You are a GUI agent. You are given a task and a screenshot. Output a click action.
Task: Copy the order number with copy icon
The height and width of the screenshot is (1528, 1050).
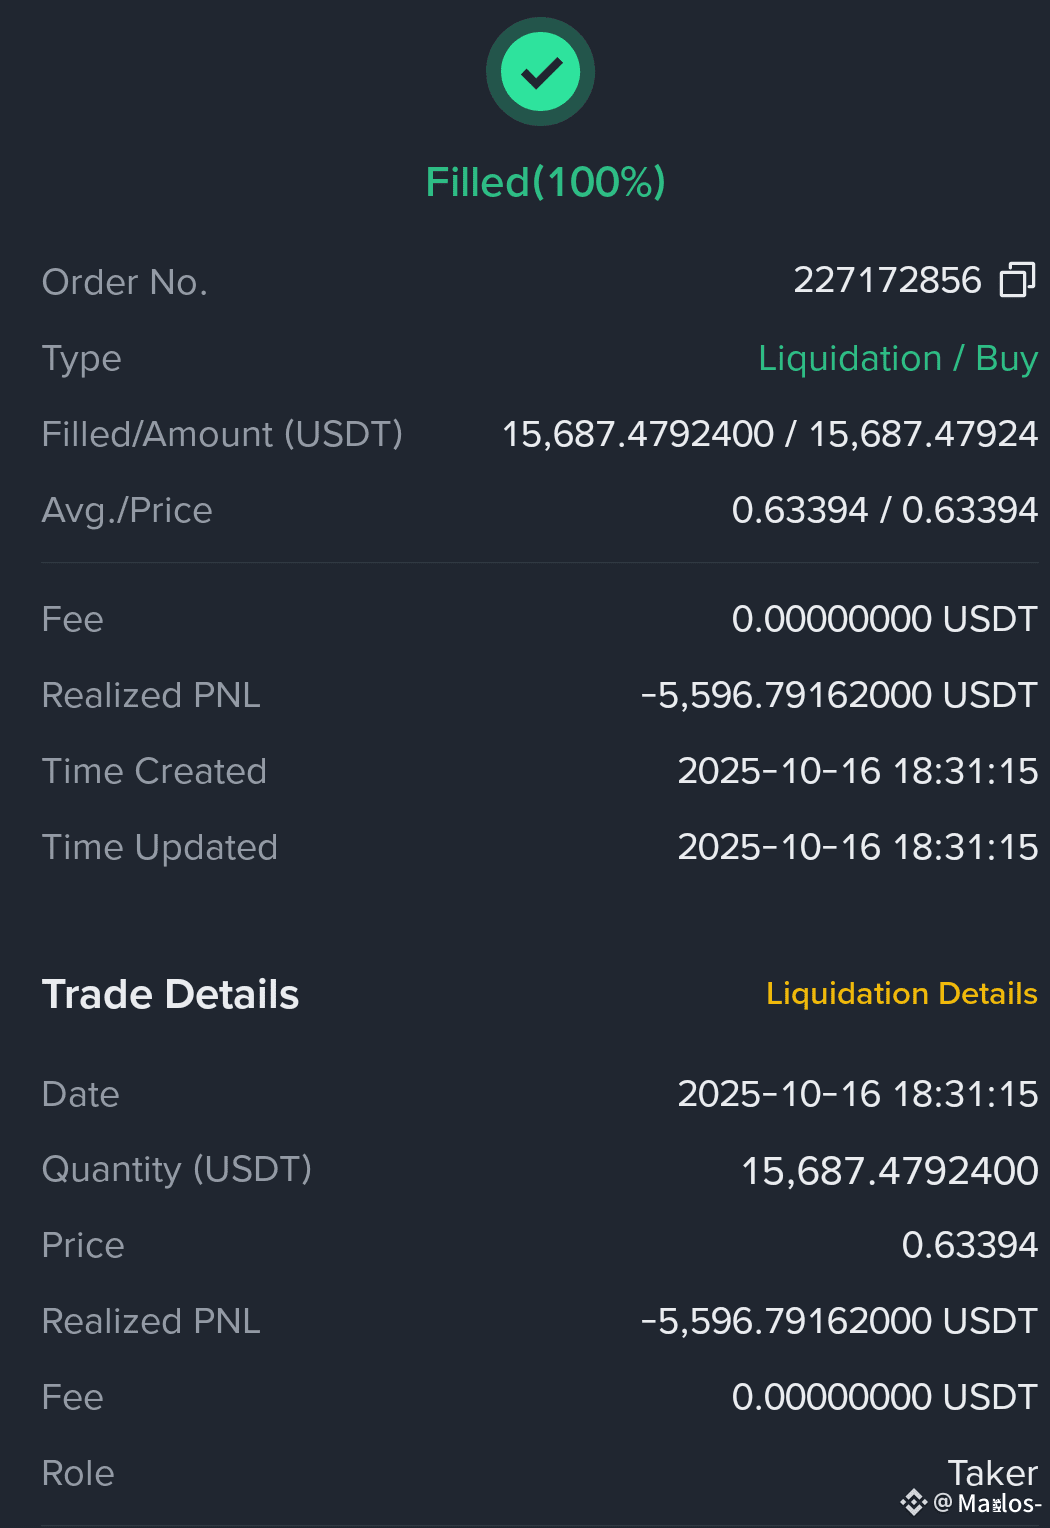[1017, 280]
